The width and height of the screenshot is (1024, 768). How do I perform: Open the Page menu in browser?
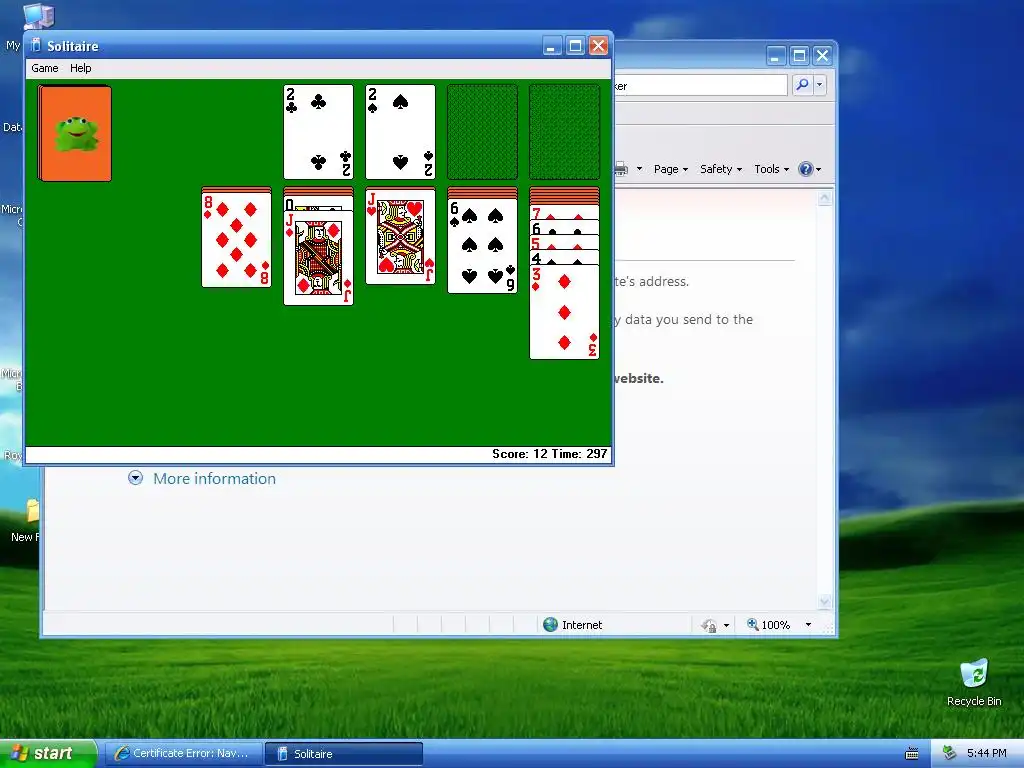click(671, 169)
